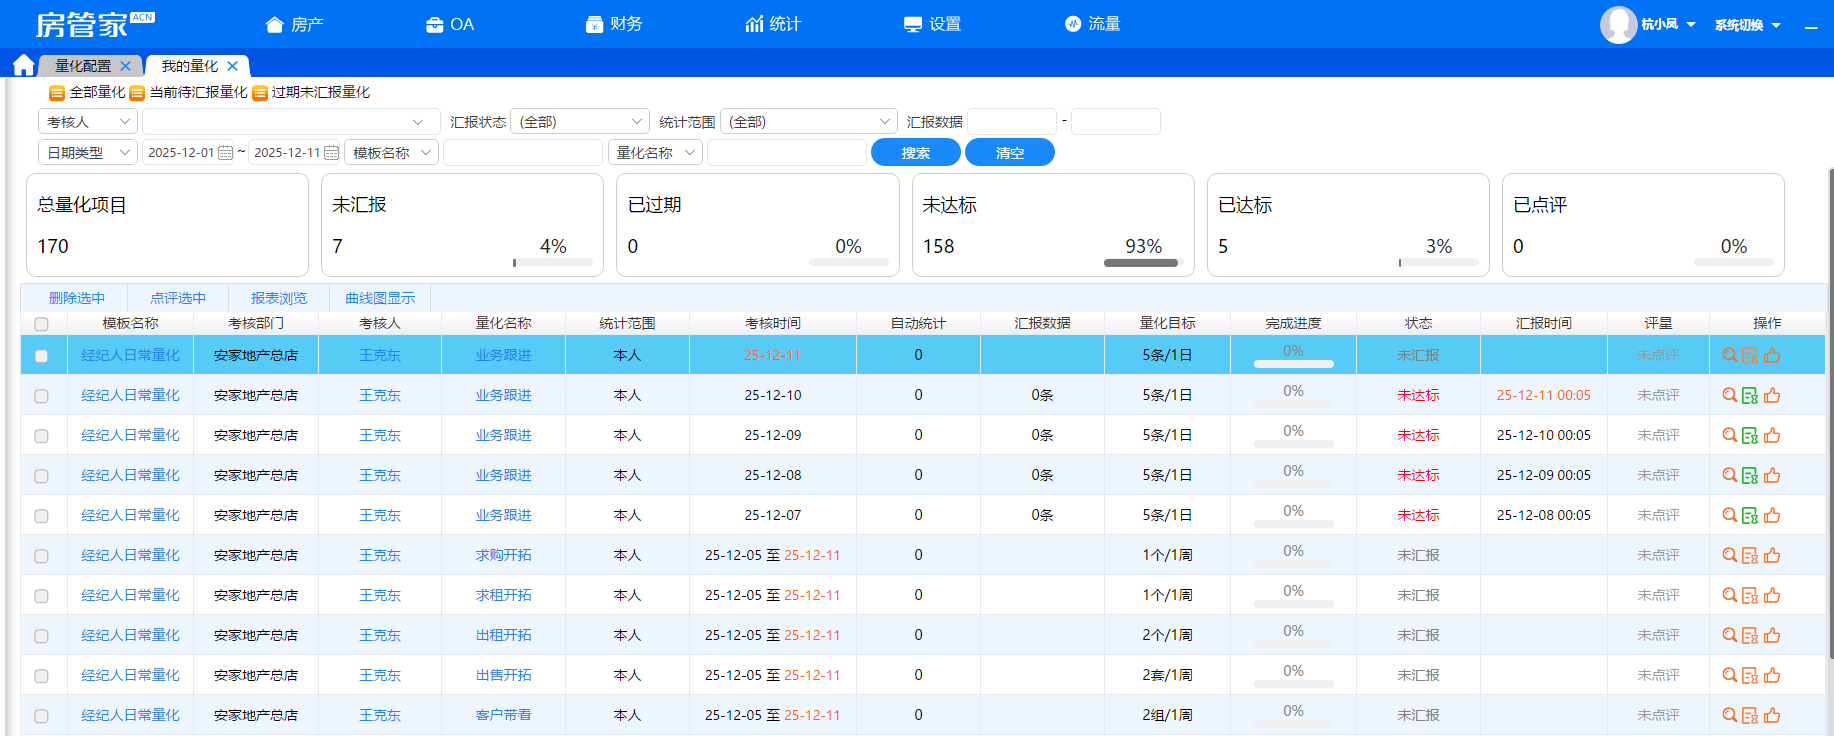
Task: Expand the 日期类型 dropdown
Action: coord(87,153)
